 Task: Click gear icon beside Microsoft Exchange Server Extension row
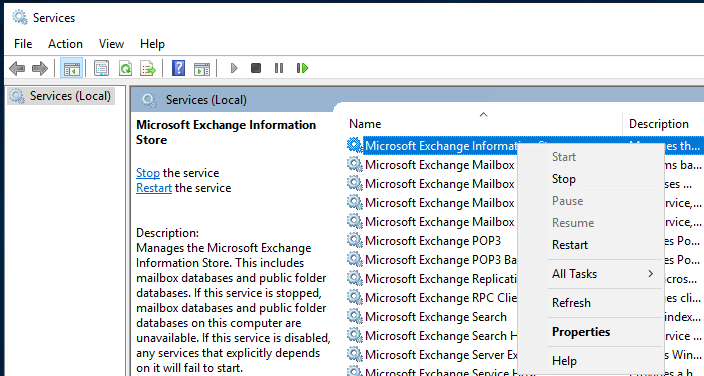click(355, 354)
